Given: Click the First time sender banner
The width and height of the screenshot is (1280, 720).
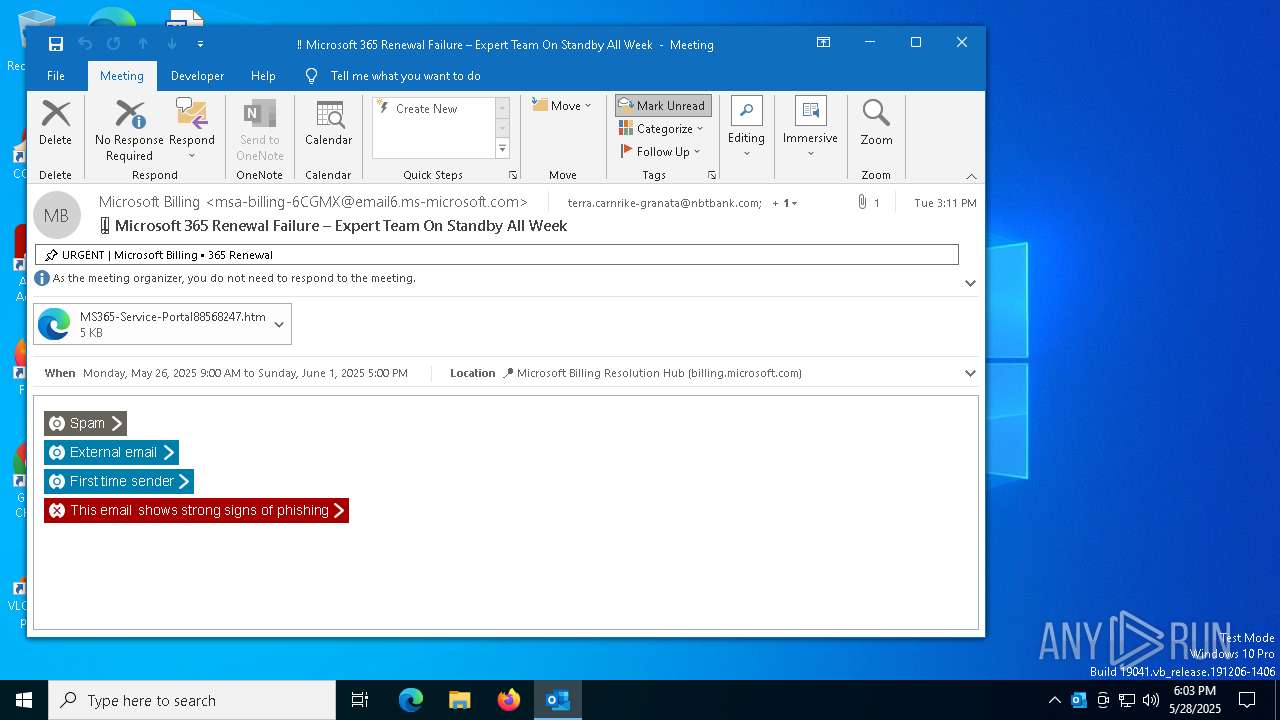Looking at the screenshot, I should point(119,481).
